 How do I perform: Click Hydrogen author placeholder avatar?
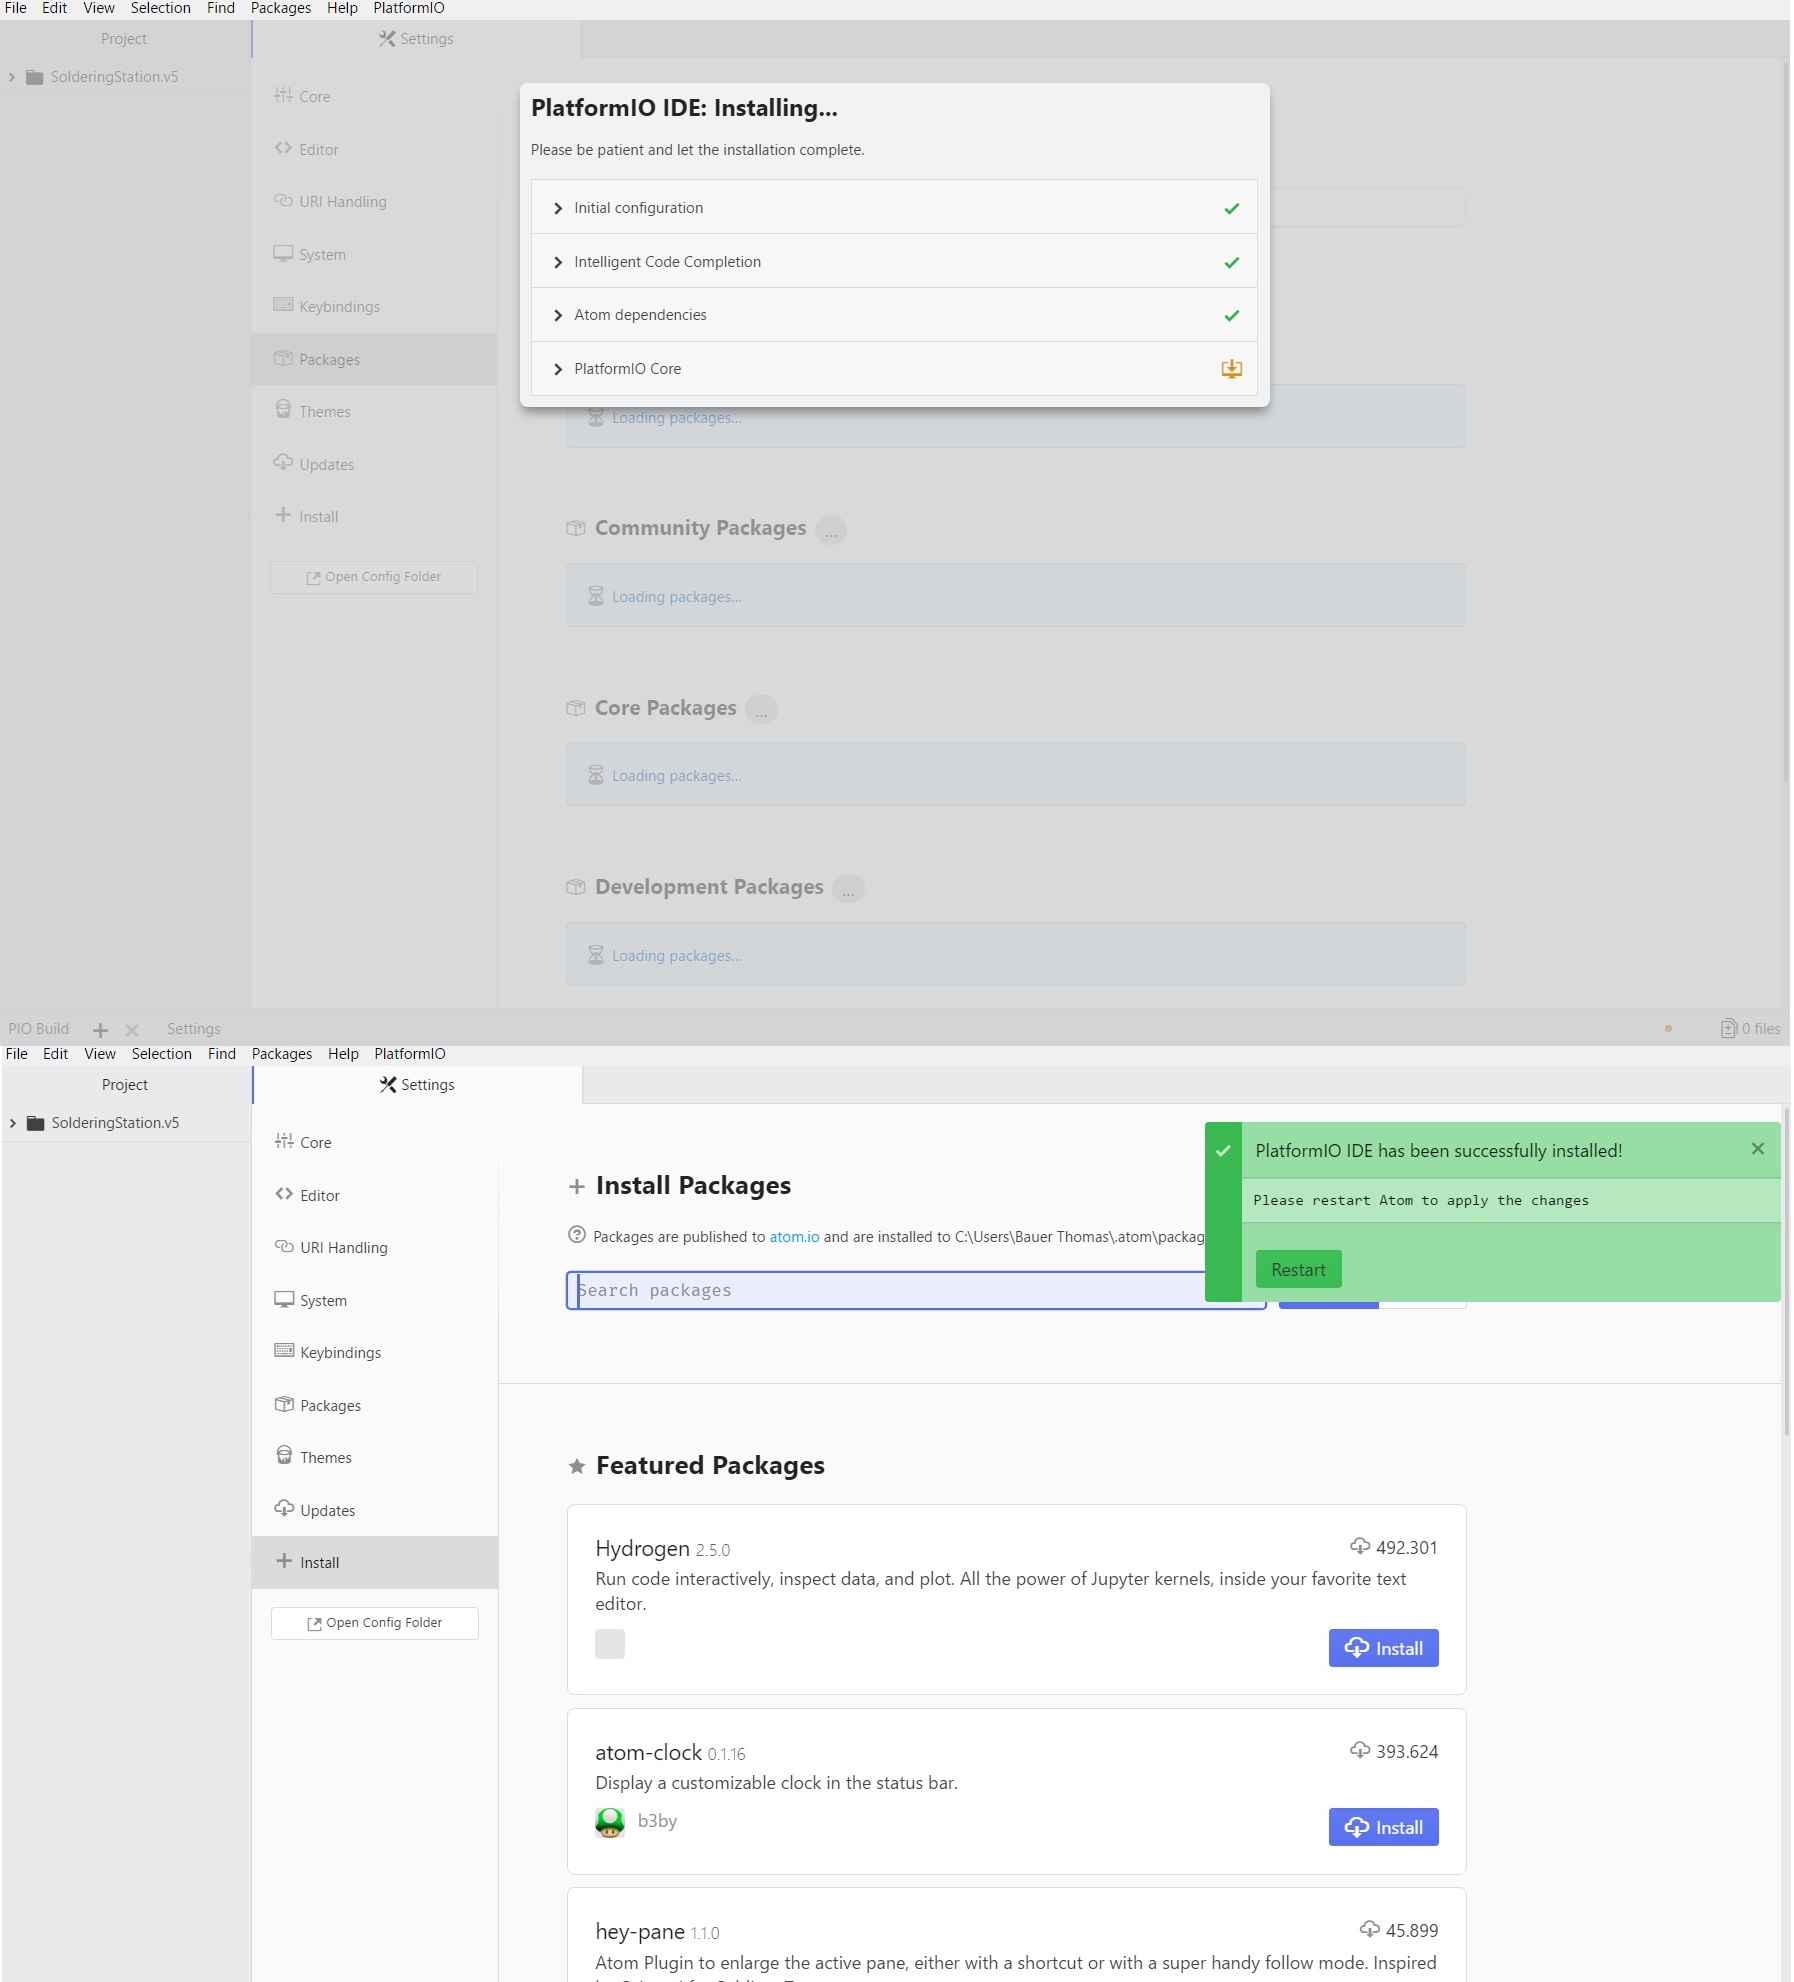(609, 1644)
